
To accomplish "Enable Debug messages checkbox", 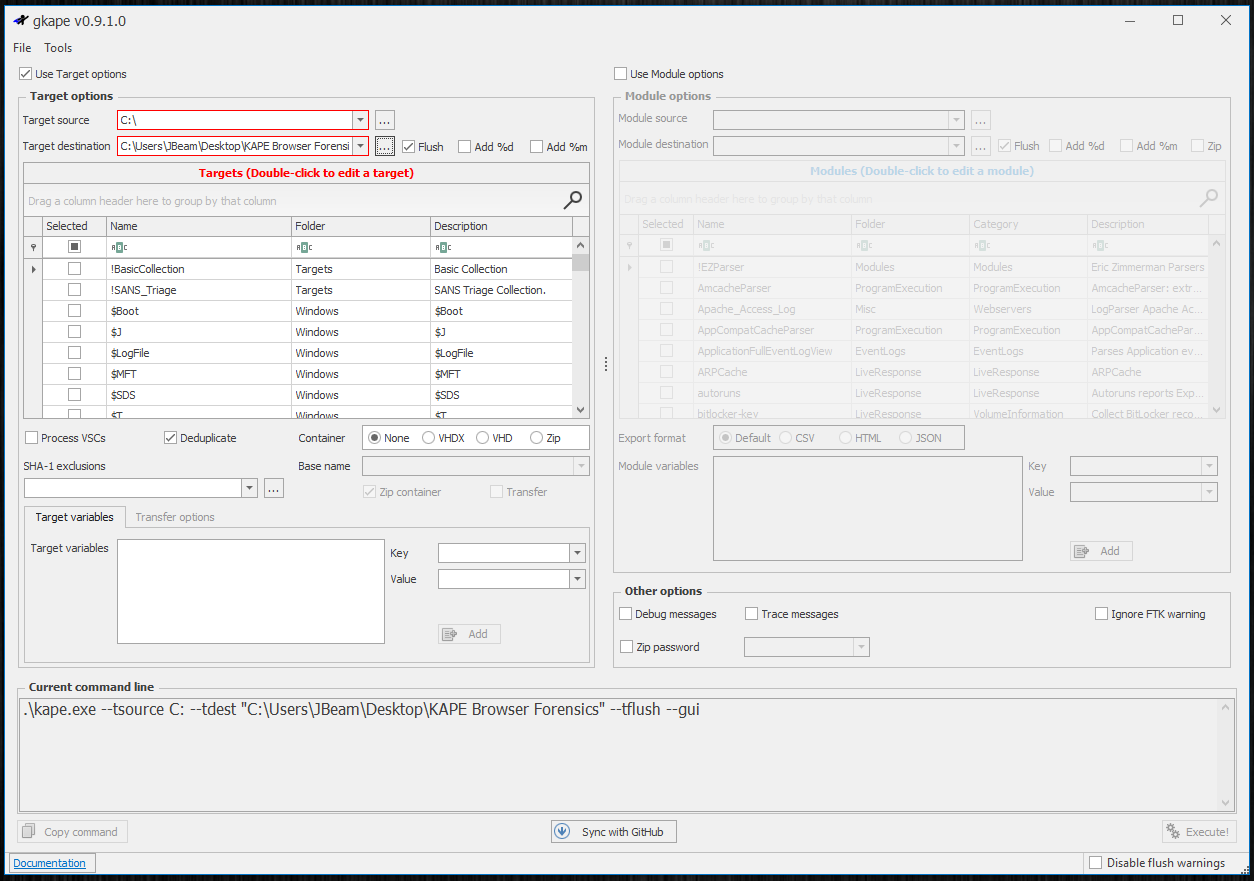I will pyautogui.click(x=626, y=614).
